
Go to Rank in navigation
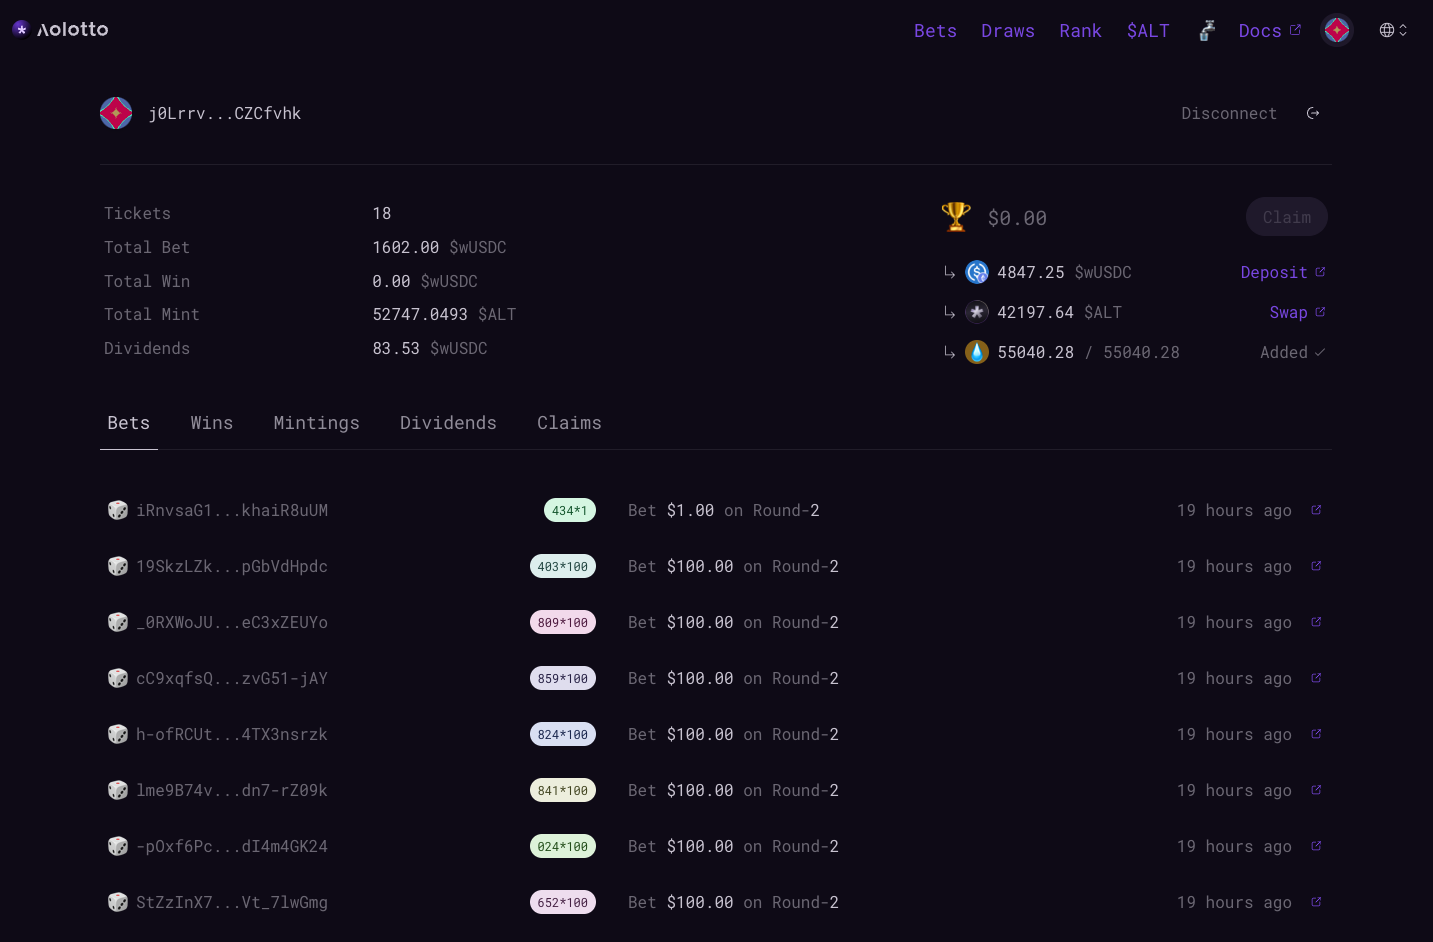[x=1080, y=31]
